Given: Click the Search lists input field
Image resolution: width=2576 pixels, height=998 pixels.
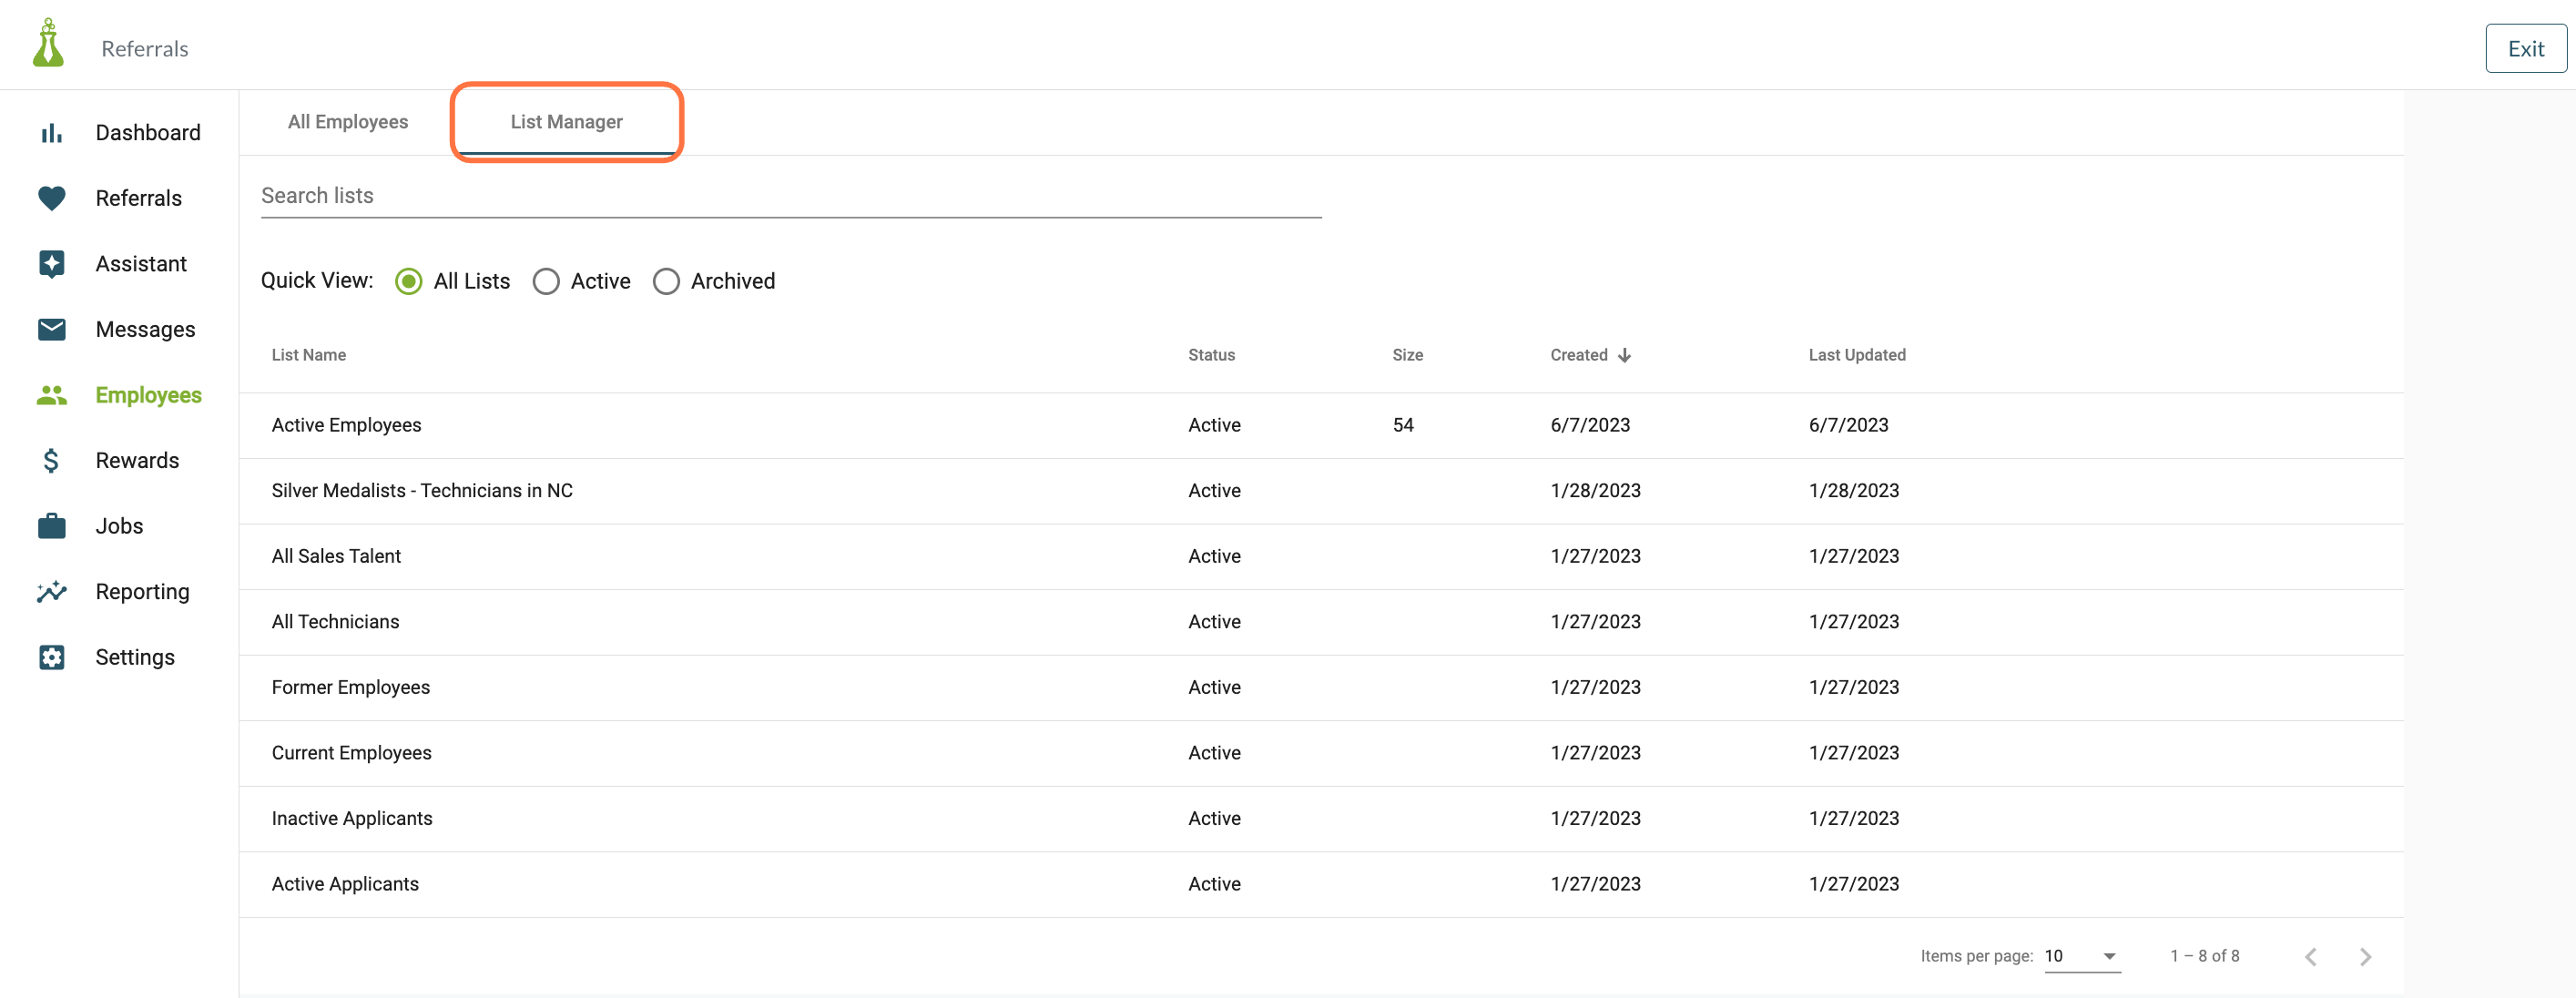Looking at the screenshot, I should point(790,196).
